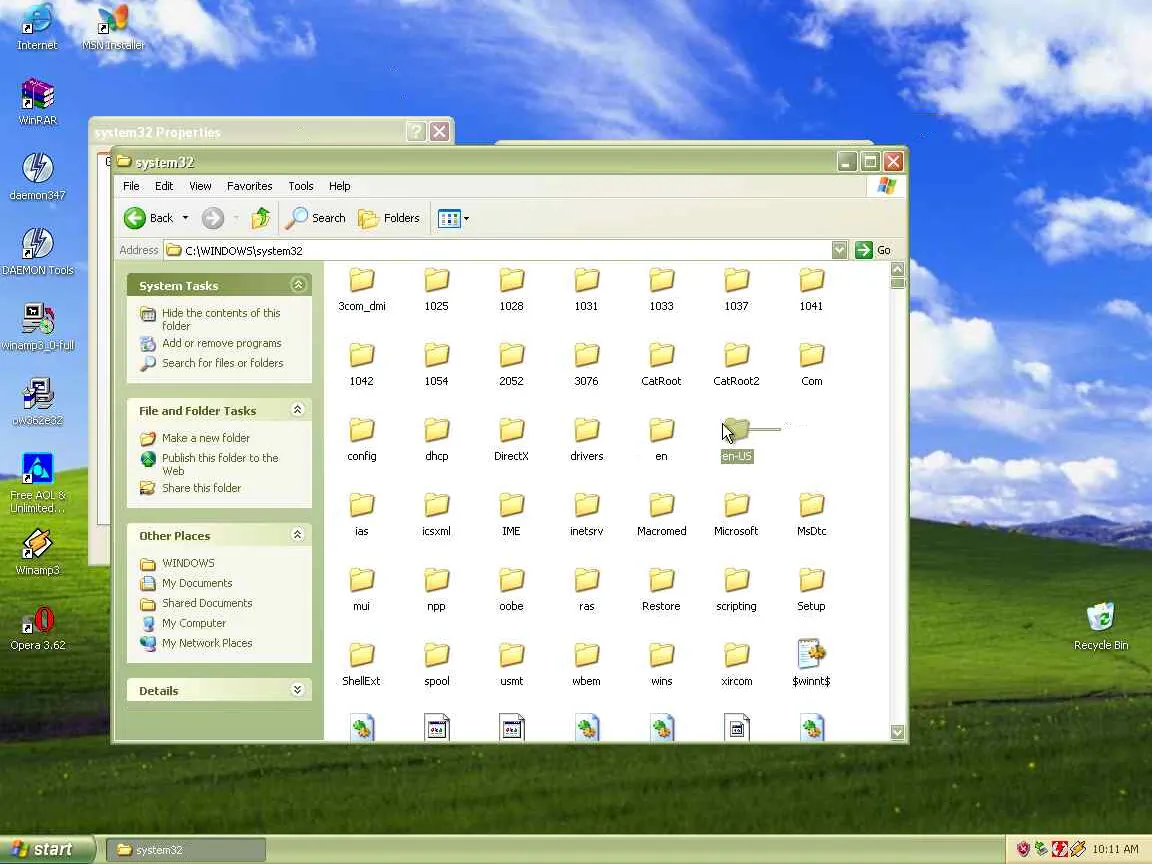
Task: Open the Edit menu
Action: coord(164,186)
